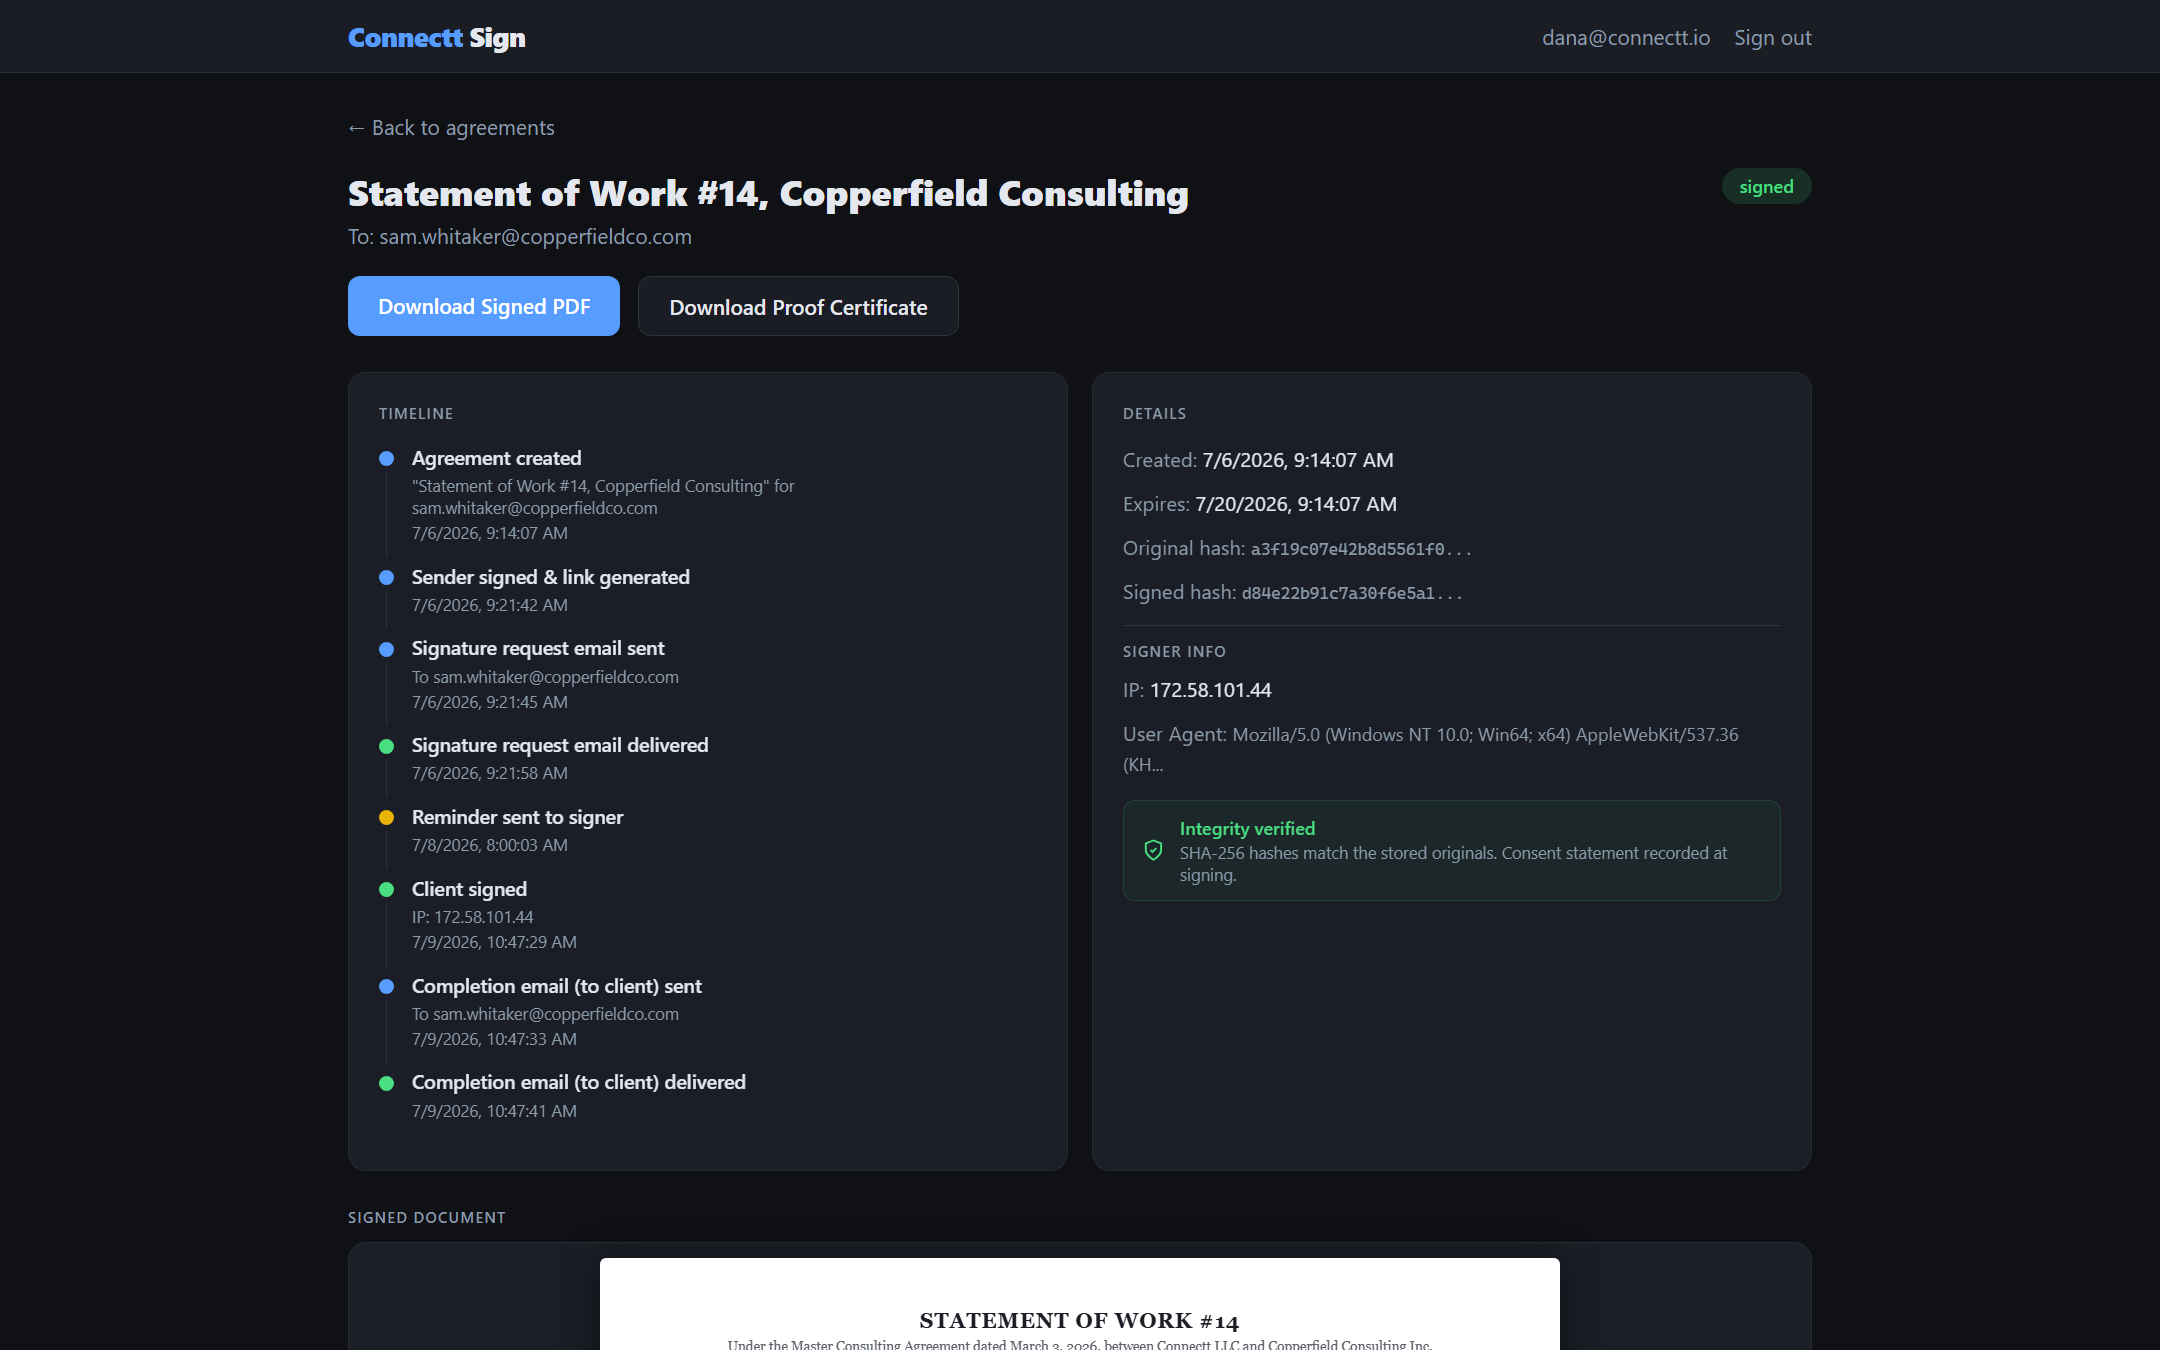Screen dimensions: 2160x1350
Task: Click signer IP in Signer Info
Action: (x=1210, y=690)
